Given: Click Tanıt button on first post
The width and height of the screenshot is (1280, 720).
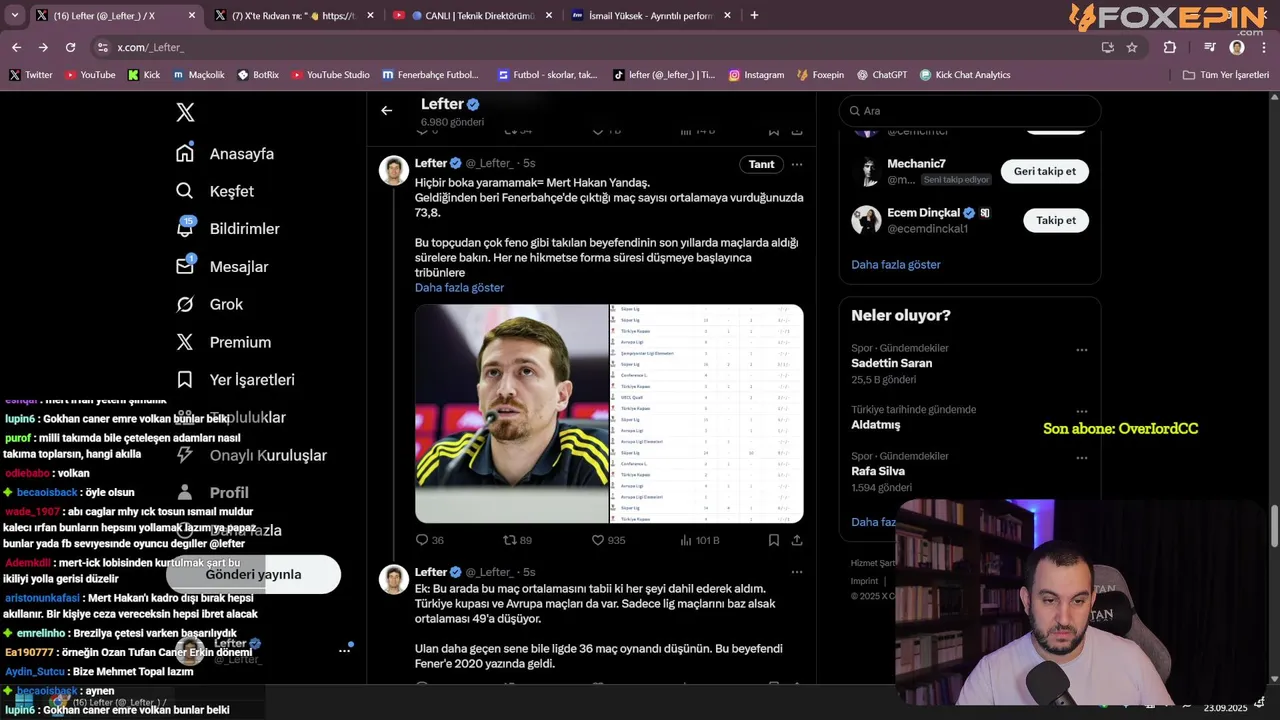Looking at the screenshot, I should (x=762, y=164).
